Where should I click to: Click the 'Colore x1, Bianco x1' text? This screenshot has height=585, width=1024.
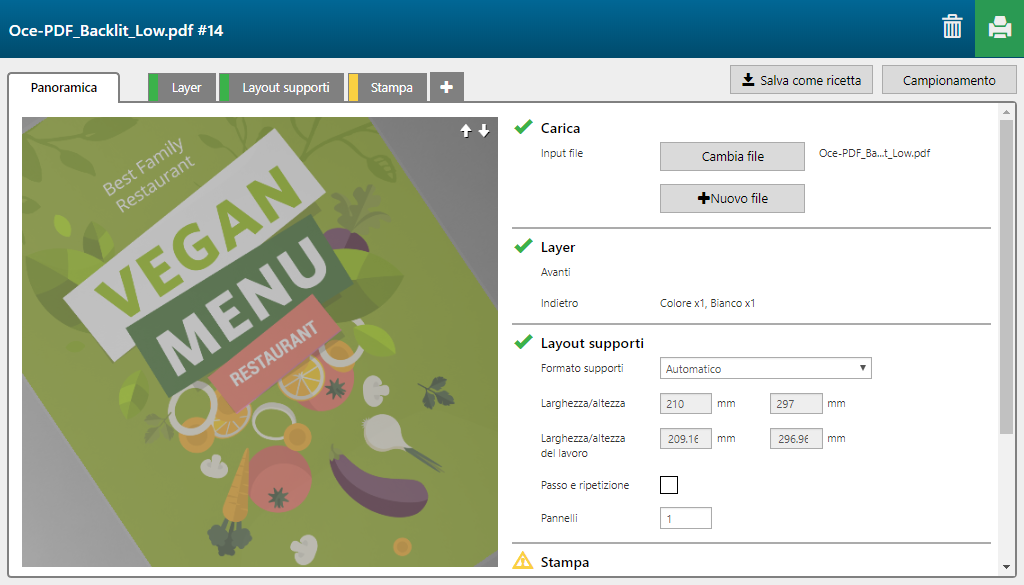pos(707,303)
